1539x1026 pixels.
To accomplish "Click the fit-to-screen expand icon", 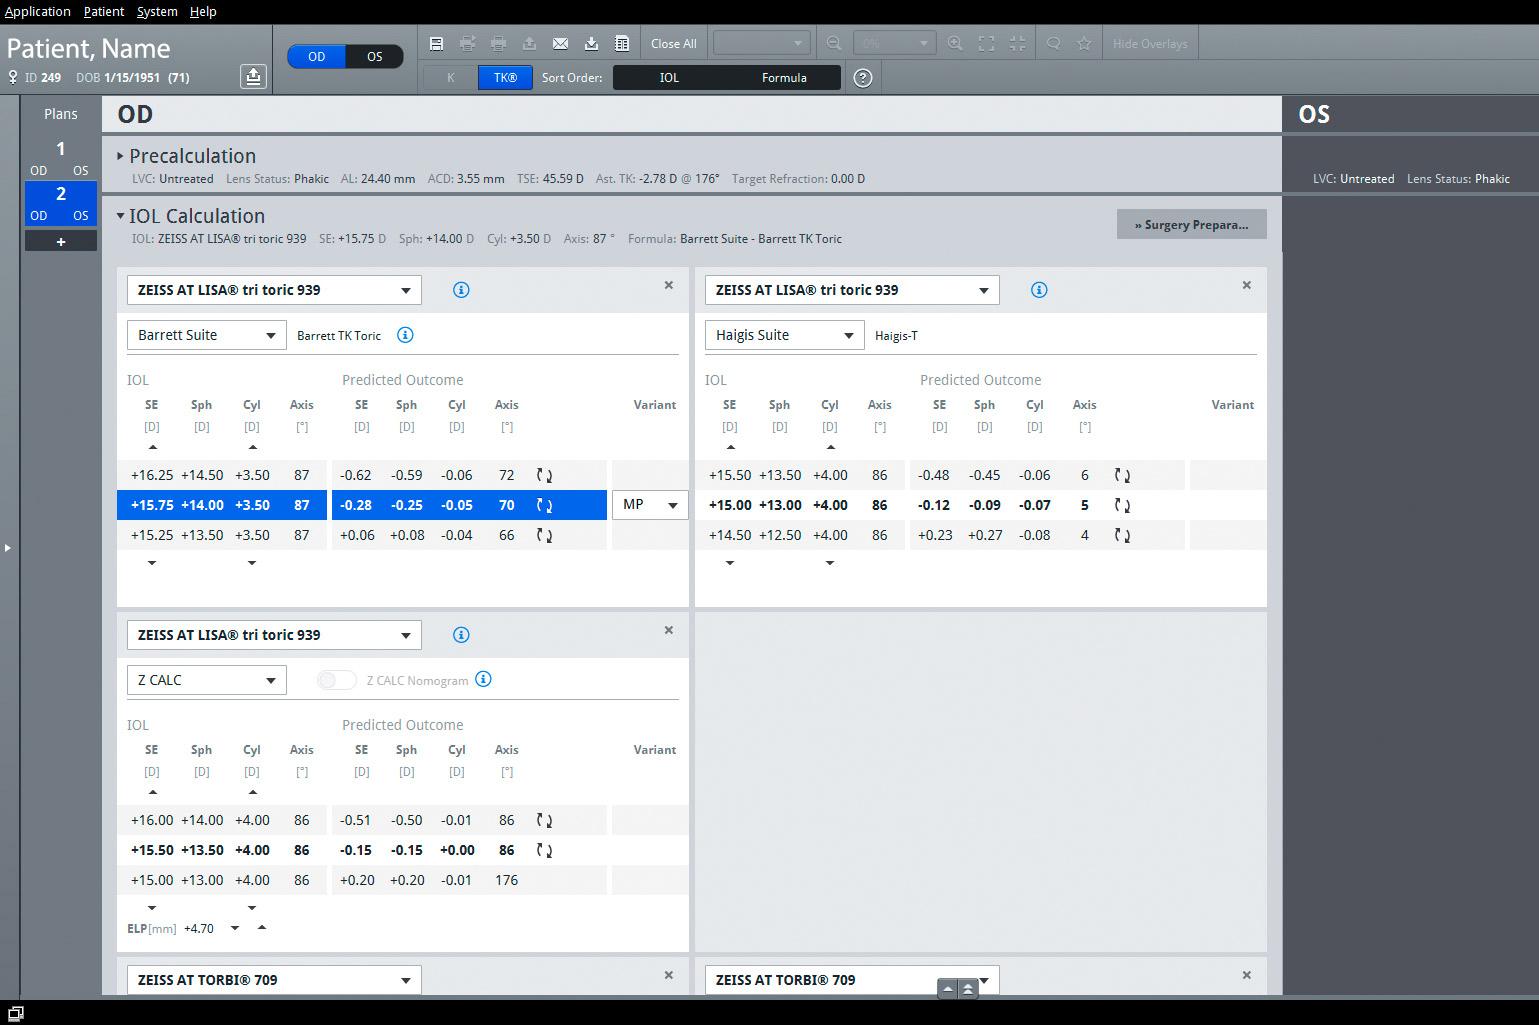I will 986,43.
